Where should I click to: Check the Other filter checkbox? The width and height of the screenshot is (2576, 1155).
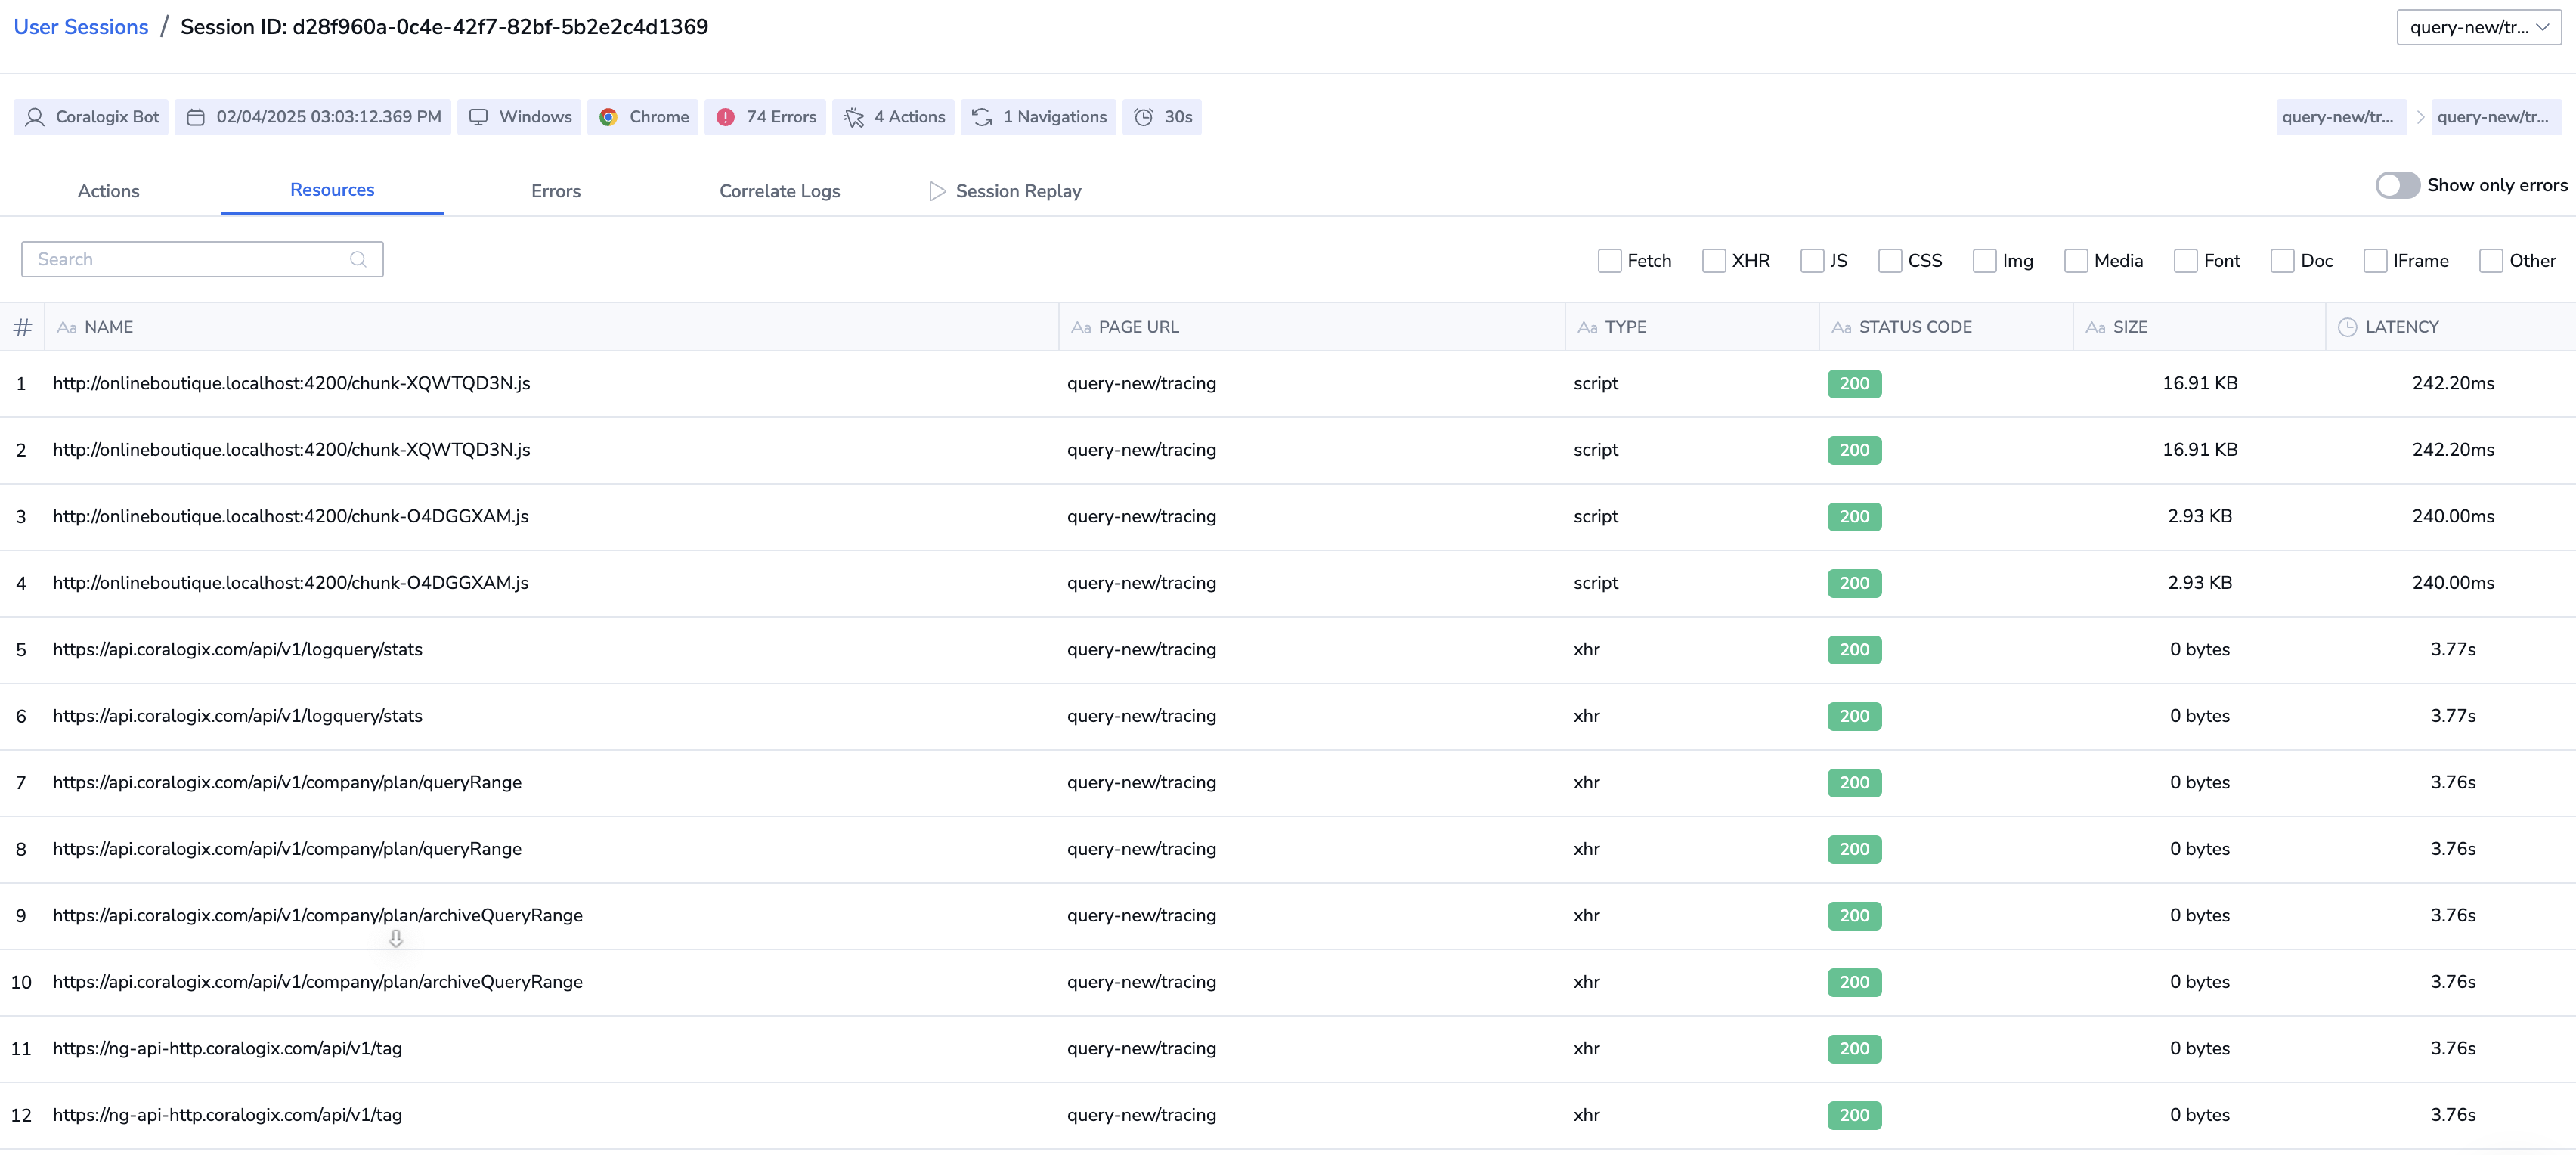pos(2491,261)
